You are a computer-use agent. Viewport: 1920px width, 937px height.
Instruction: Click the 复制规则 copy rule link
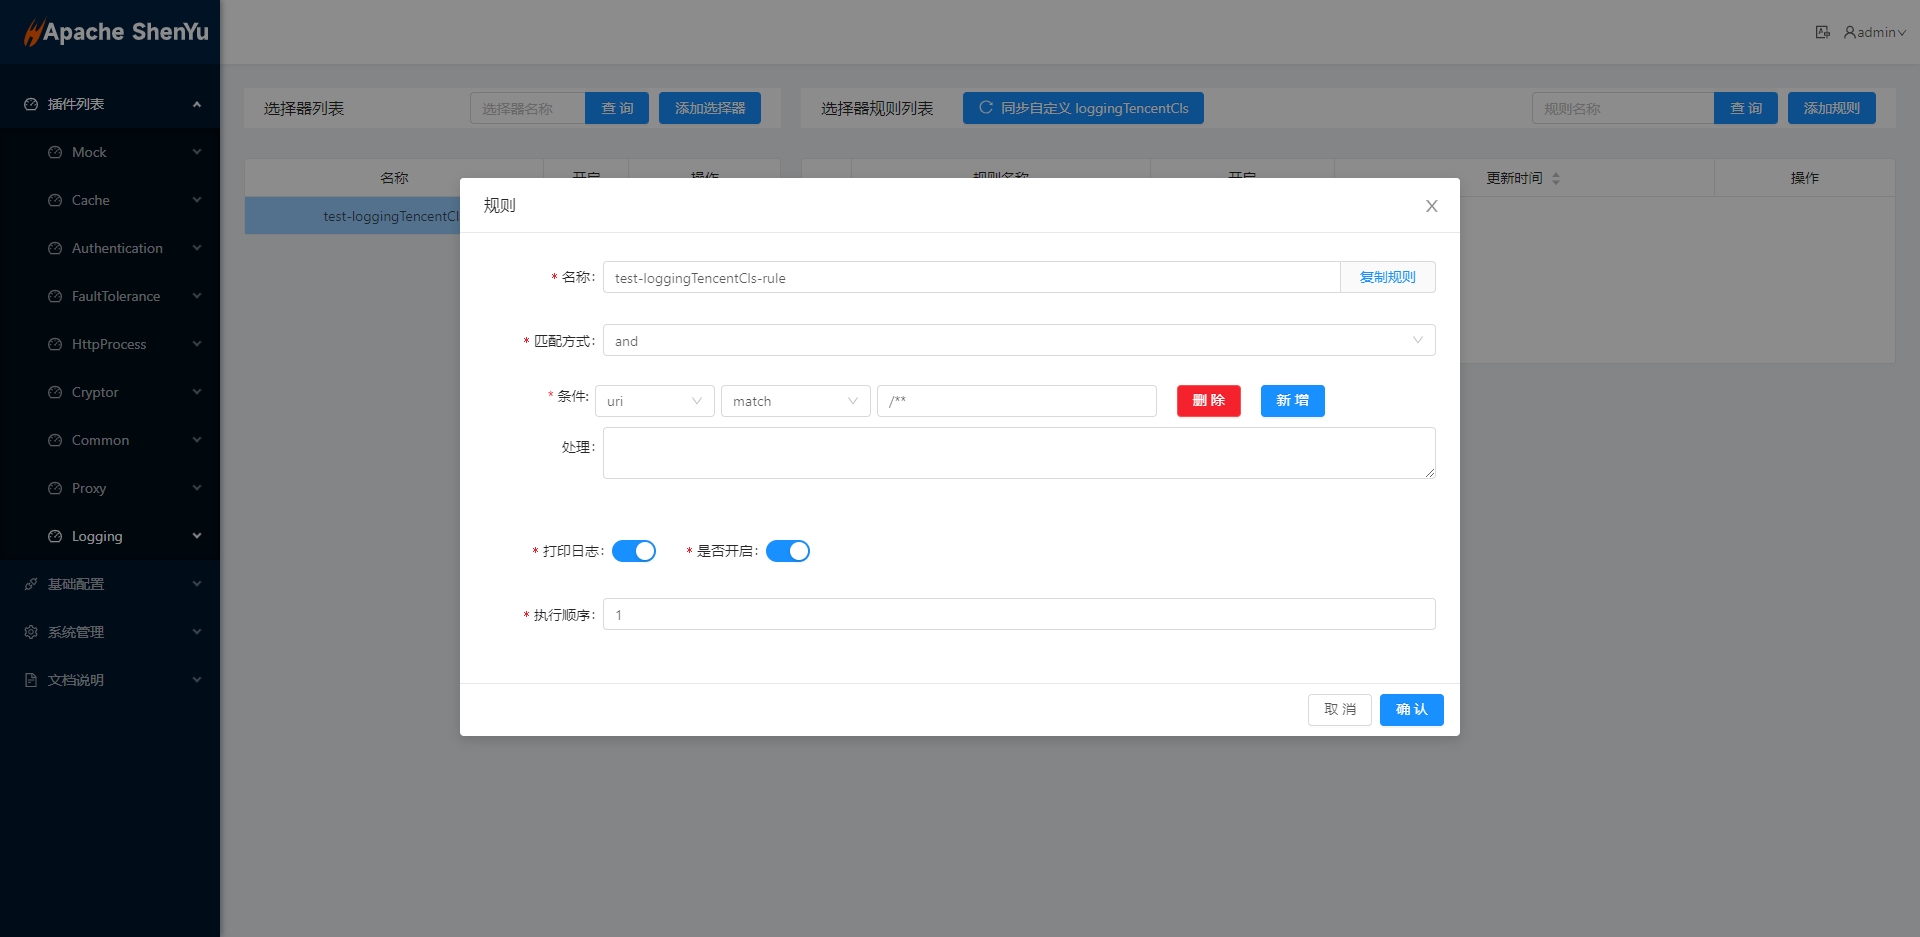click(x=1387, y=277)
